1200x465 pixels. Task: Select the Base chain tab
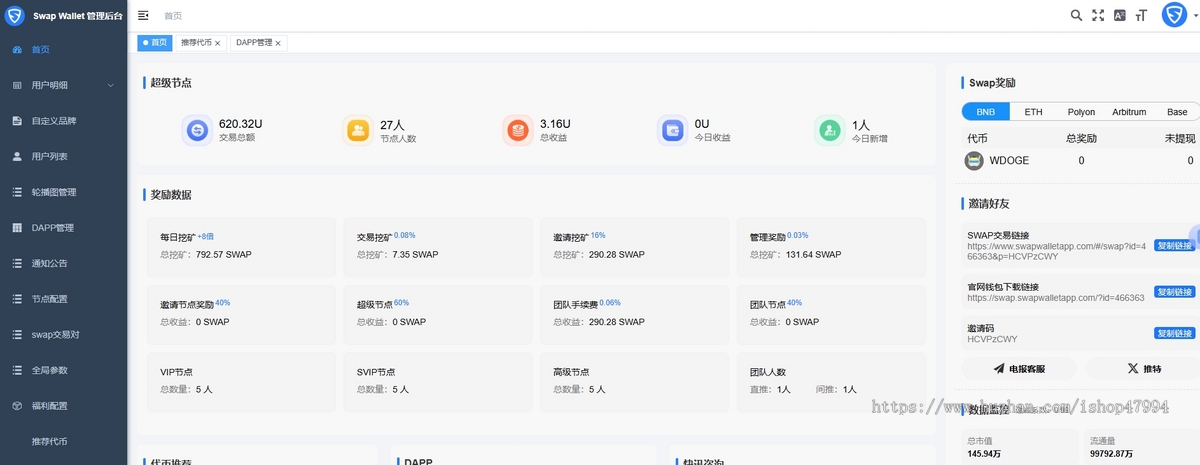1177,112
